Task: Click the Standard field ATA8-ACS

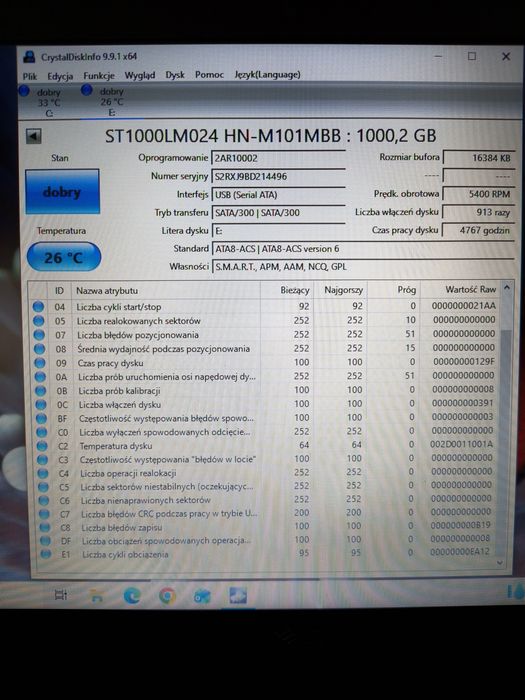Action: tap(362, 249)
